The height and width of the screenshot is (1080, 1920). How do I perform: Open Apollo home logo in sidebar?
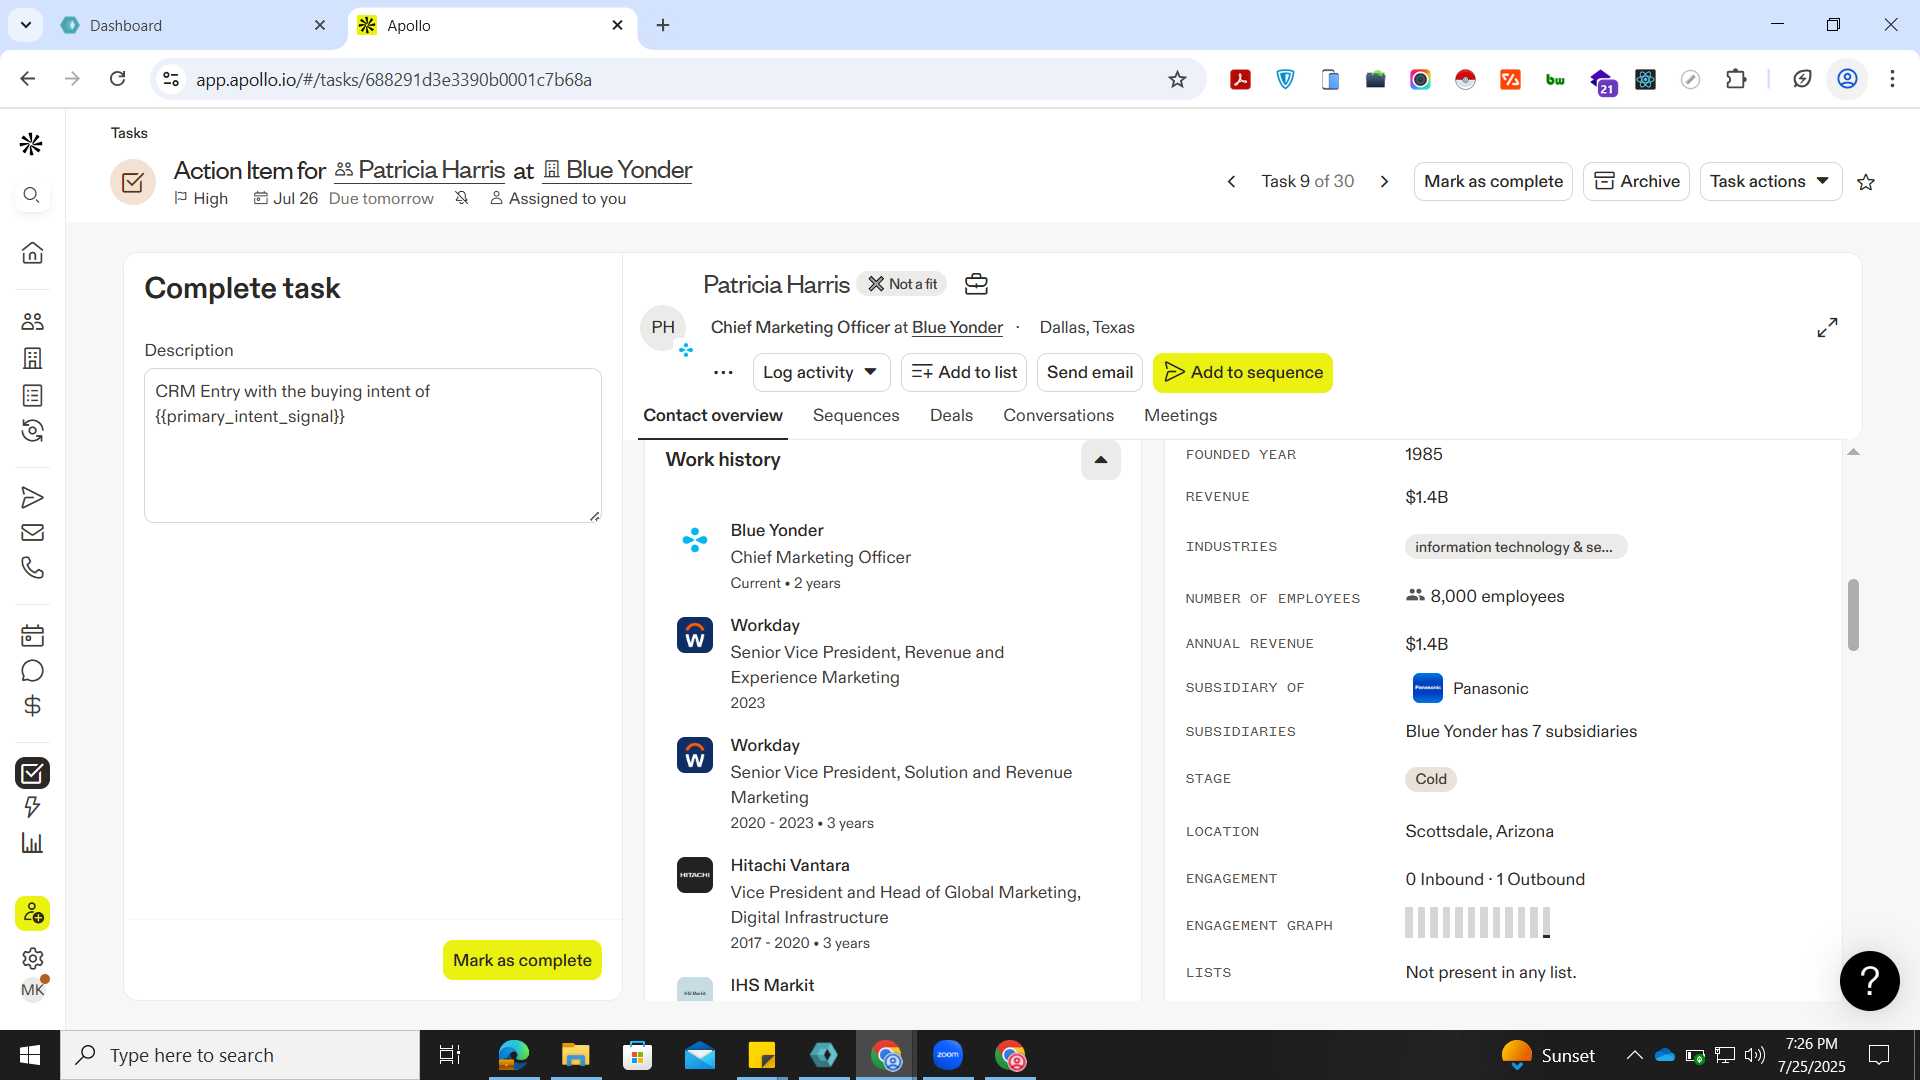pyautogui.click(x=31, y=144)
